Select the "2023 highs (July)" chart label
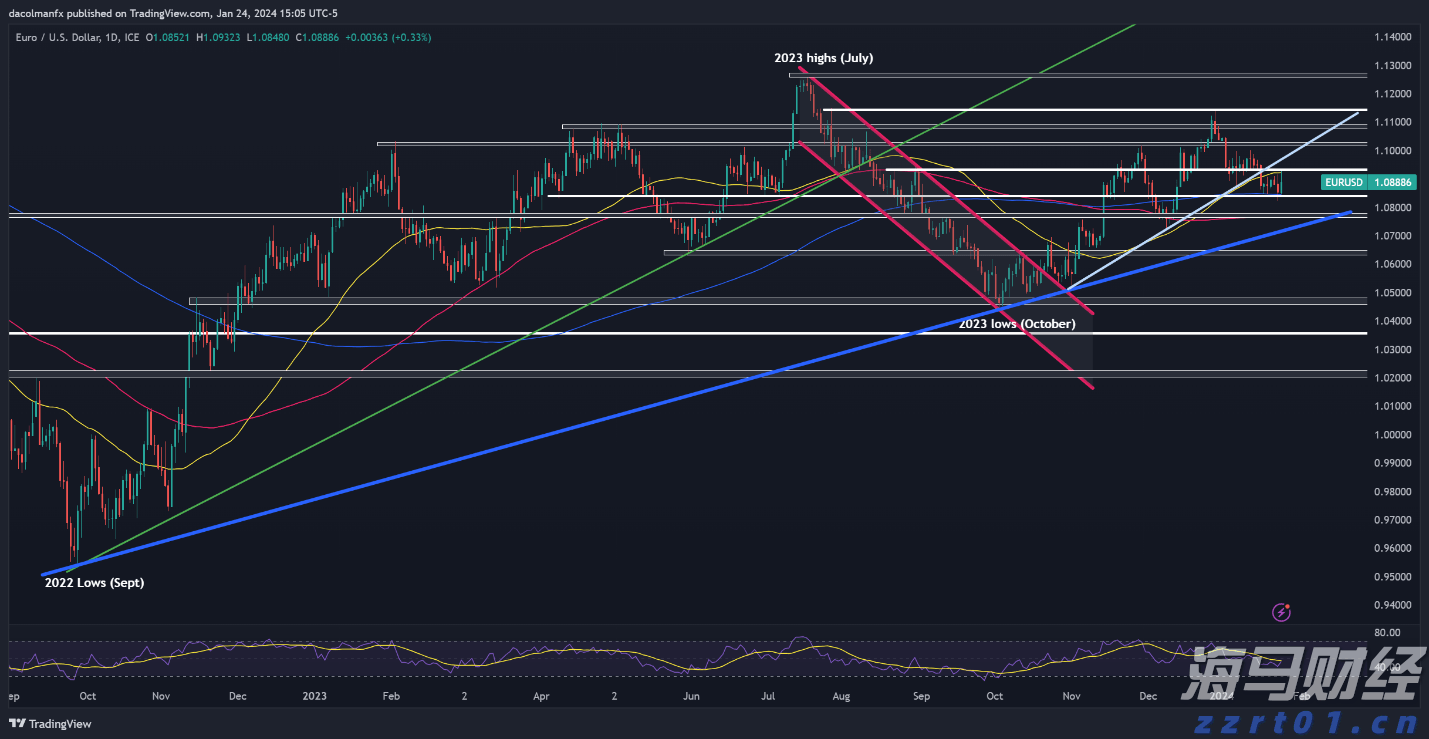 [x=823, y=58]
